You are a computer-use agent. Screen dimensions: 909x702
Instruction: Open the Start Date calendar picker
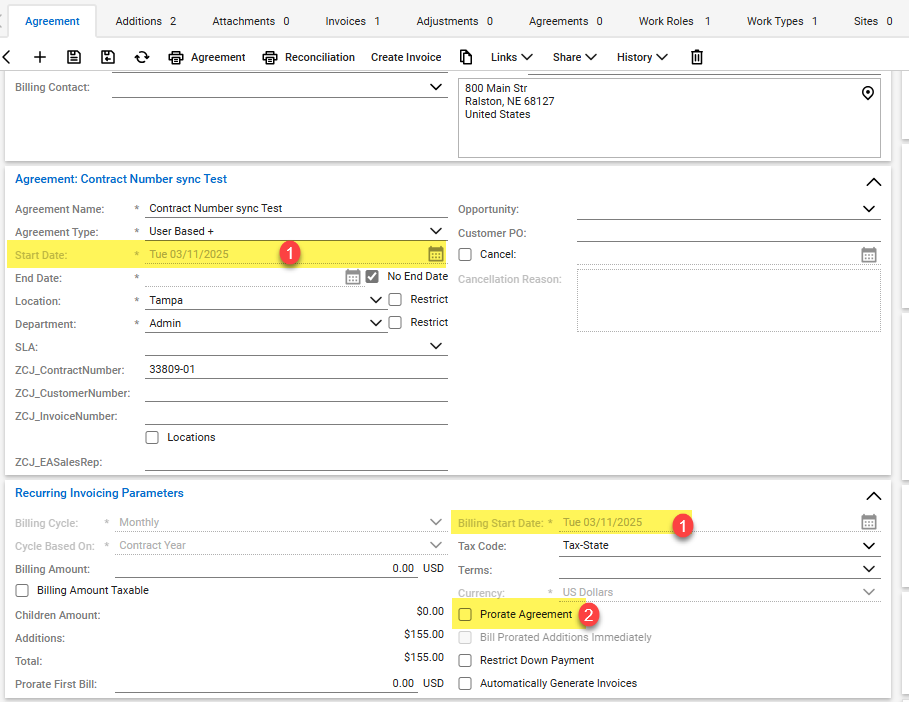point(435,254)
